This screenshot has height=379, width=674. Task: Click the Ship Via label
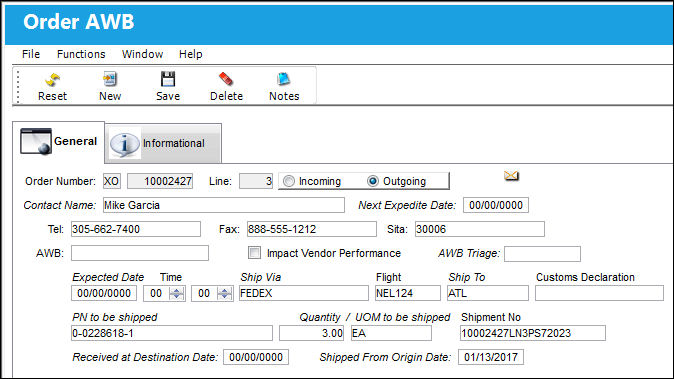[x=260, y=277]
